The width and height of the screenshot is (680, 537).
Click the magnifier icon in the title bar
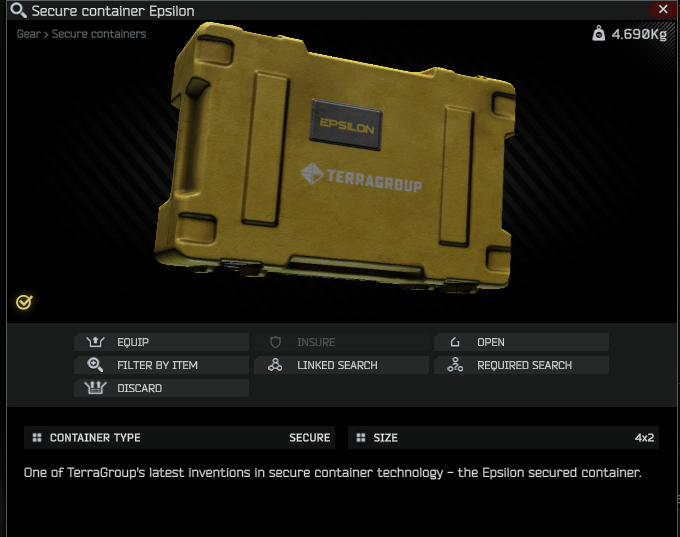click(18, 10)
